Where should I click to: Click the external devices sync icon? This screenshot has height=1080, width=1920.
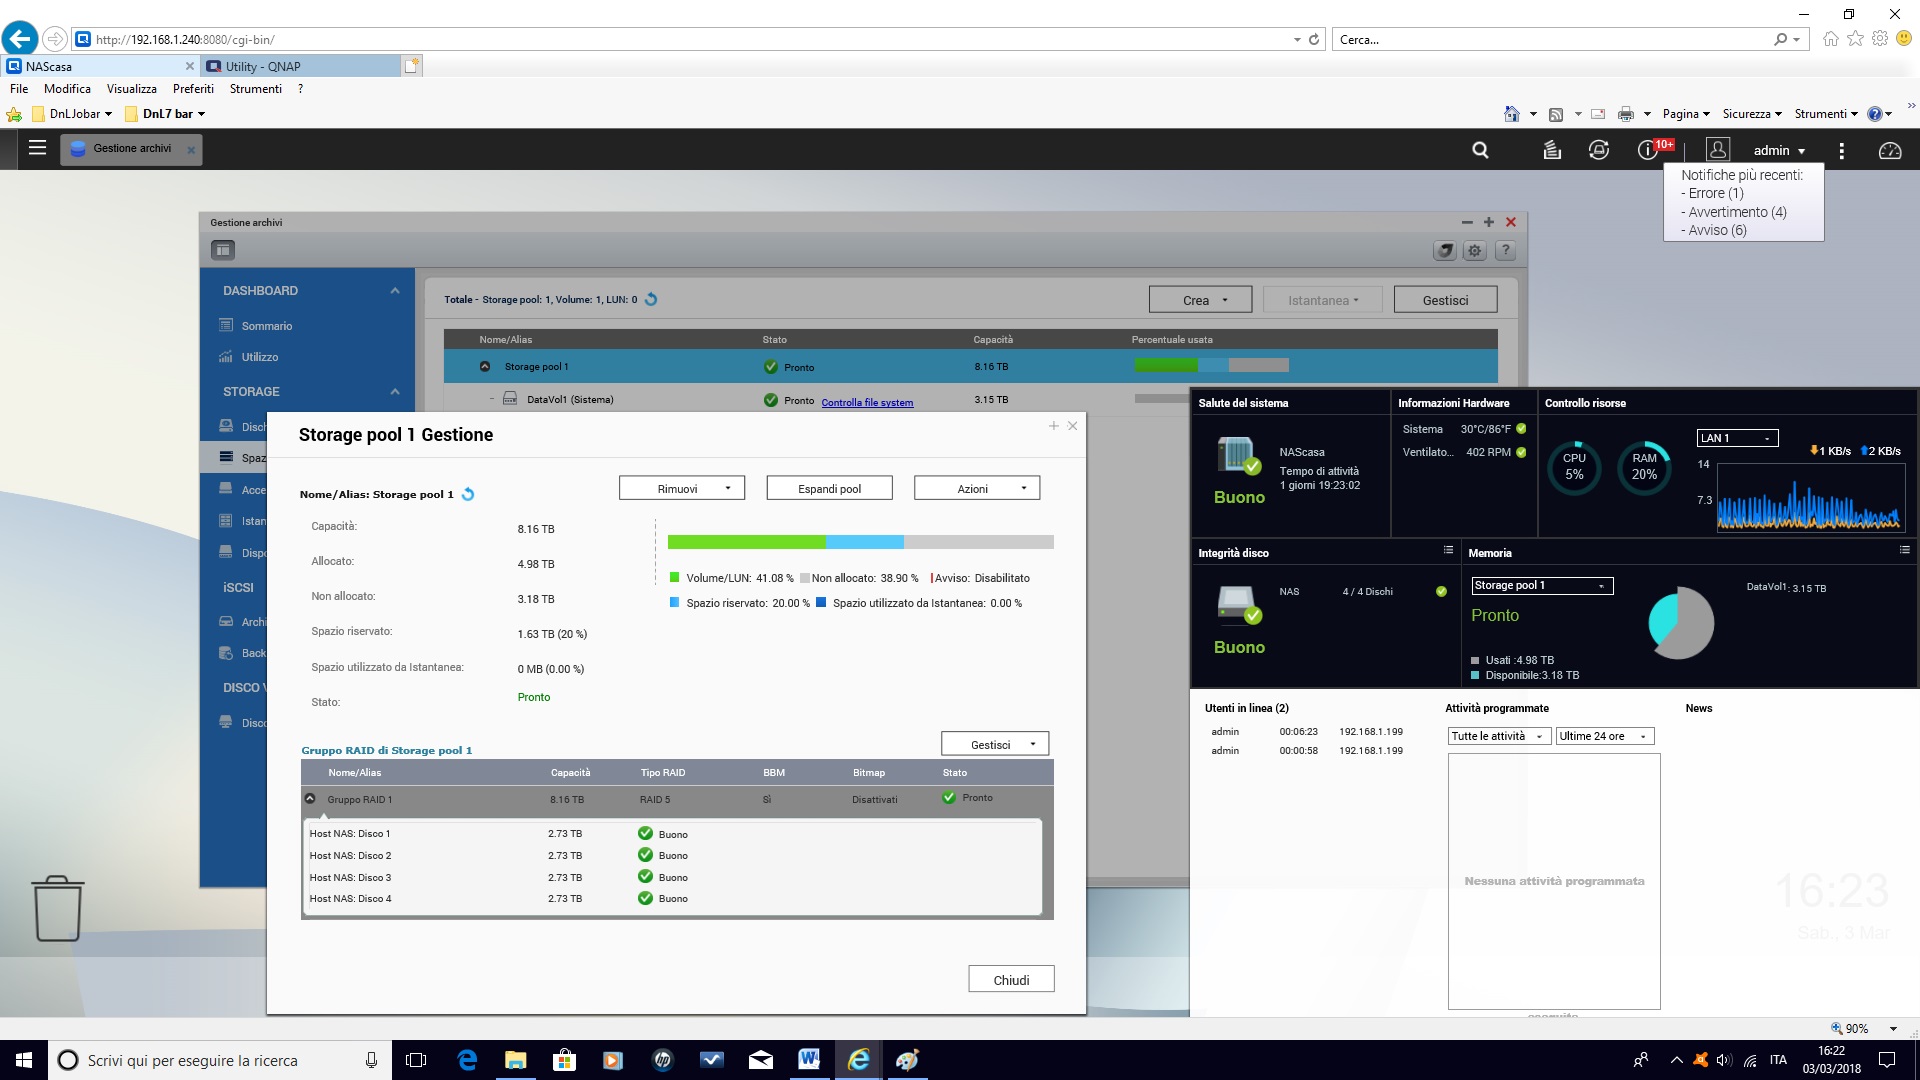(x=1599, y=150)
